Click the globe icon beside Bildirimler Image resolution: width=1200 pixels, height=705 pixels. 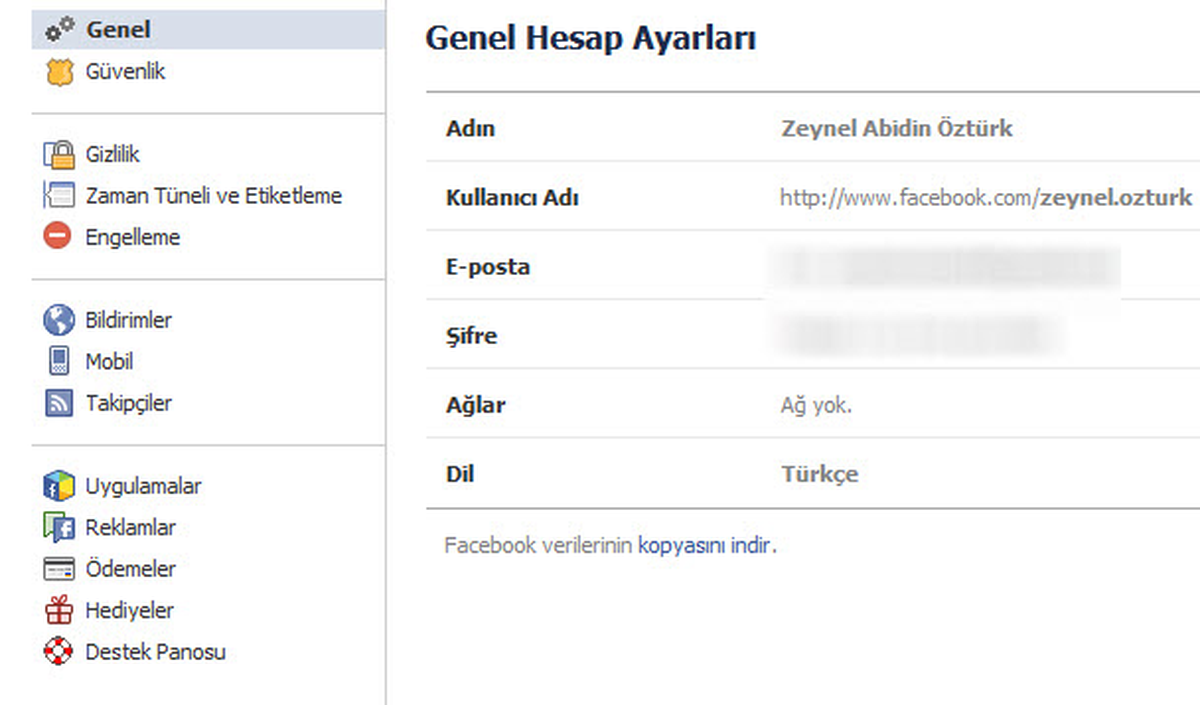pos(59,320)
